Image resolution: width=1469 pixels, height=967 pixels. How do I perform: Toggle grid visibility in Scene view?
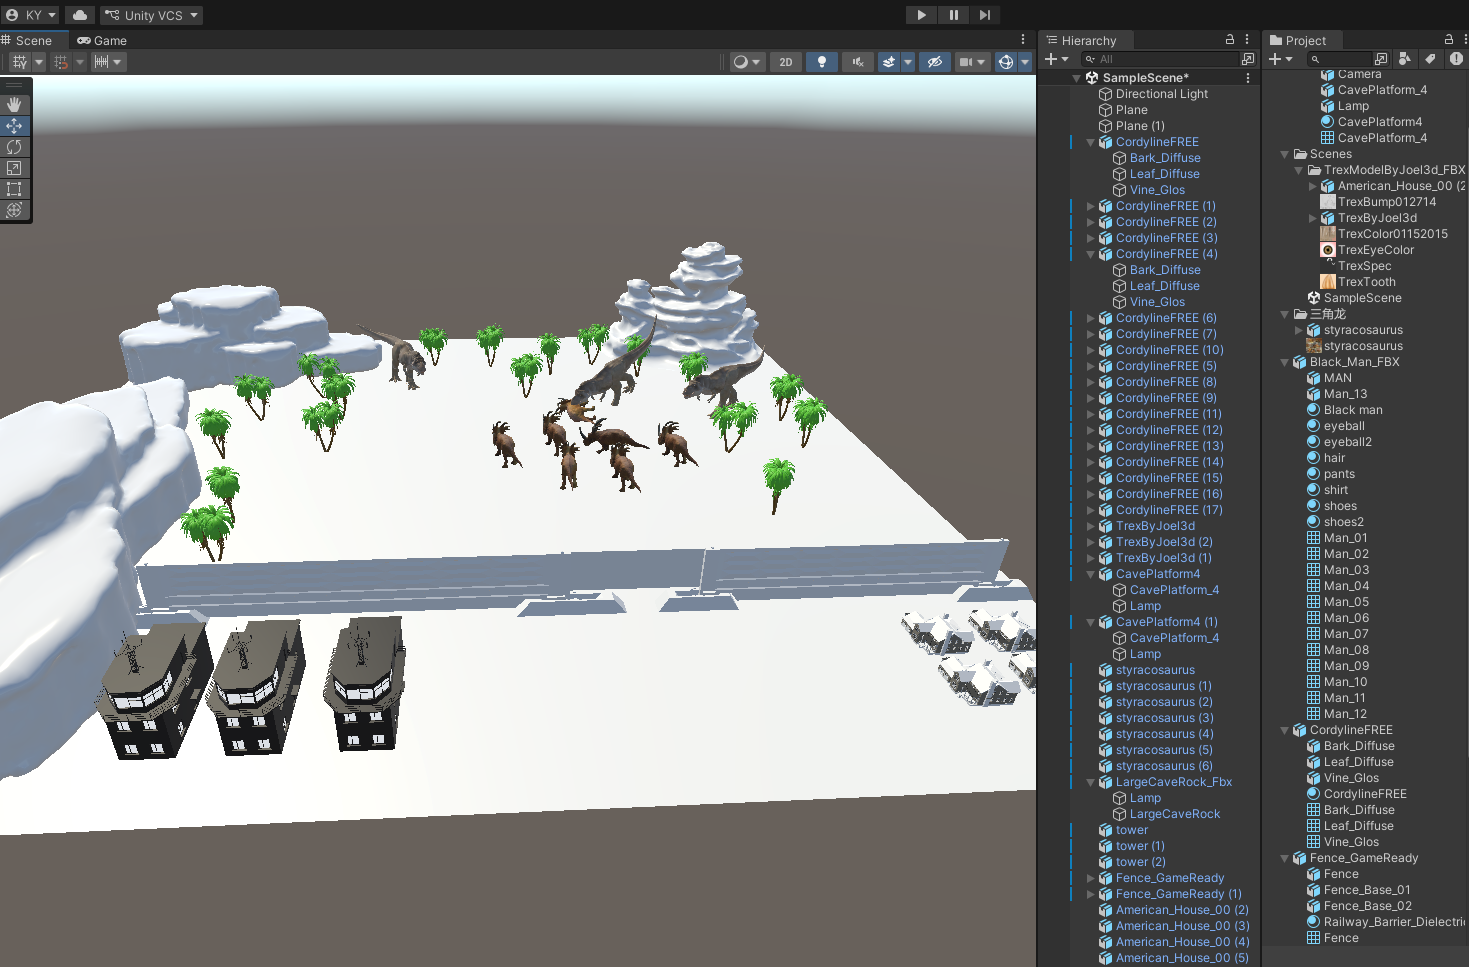click(x=20, y=62)
